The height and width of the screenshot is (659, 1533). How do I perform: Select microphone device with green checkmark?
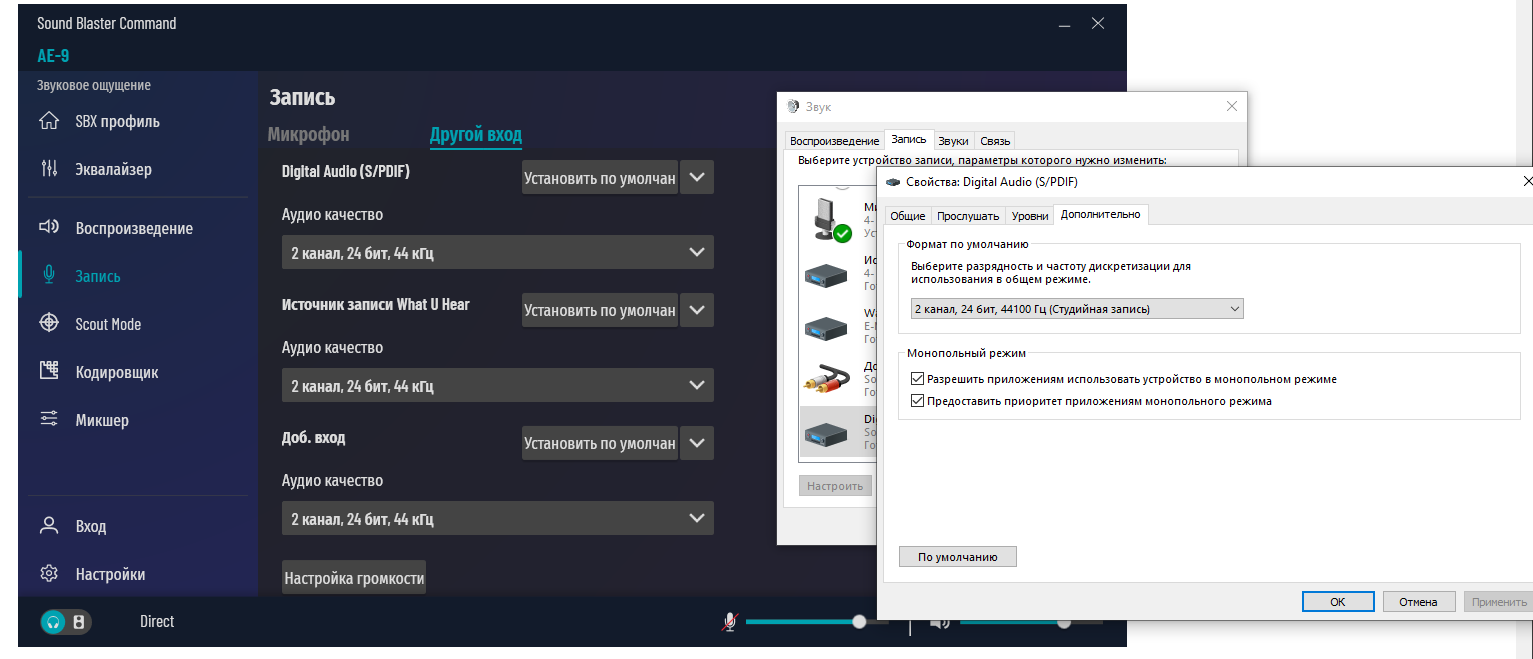pyautogui.click(x=830, y=218)
